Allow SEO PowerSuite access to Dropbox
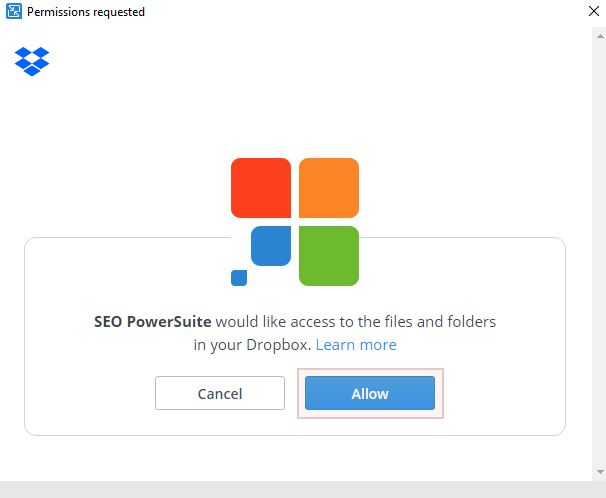 tap(370, 393)
